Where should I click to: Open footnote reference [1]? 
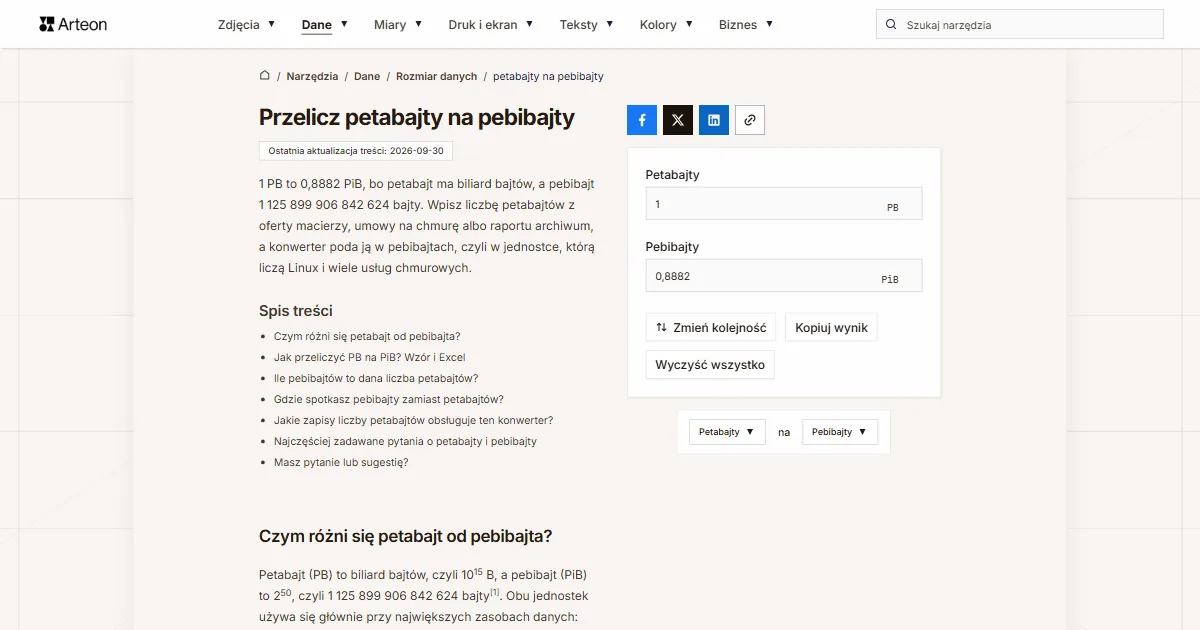tap(495, 592)
